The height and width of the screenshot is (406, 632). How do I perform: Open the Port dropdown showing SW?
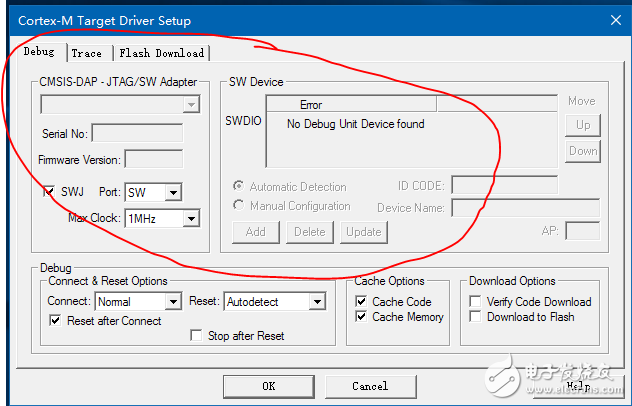(x=153, y=192)
